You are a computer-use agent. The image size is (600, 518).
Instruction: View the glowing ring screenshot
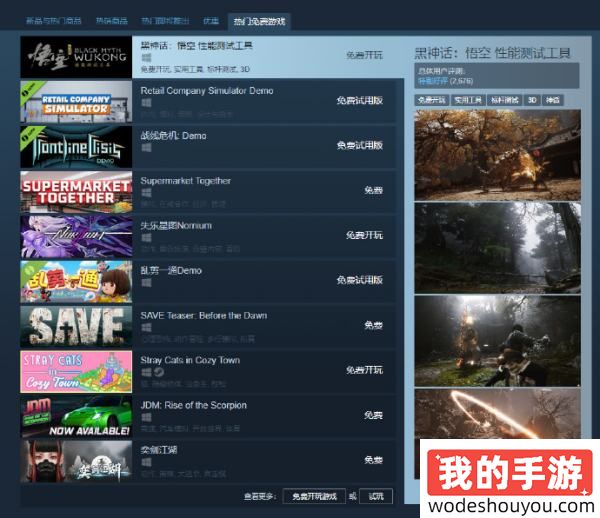point(497,414)
